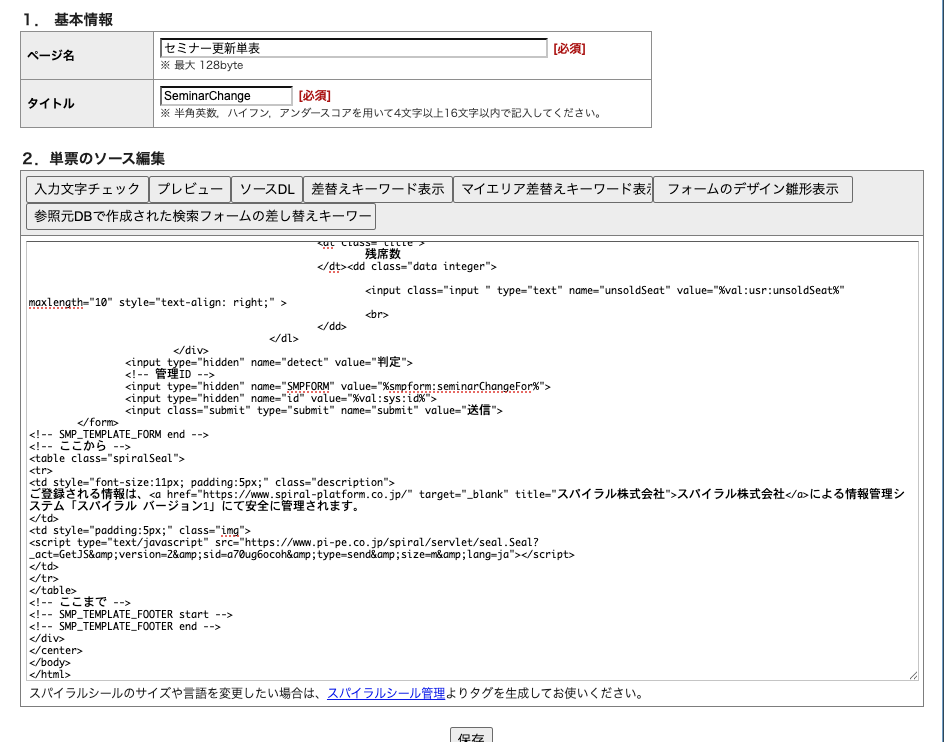Click the システム「スパイラル バージョン1」 line
Screen dimensions: 944x742
tap(194, 507)
